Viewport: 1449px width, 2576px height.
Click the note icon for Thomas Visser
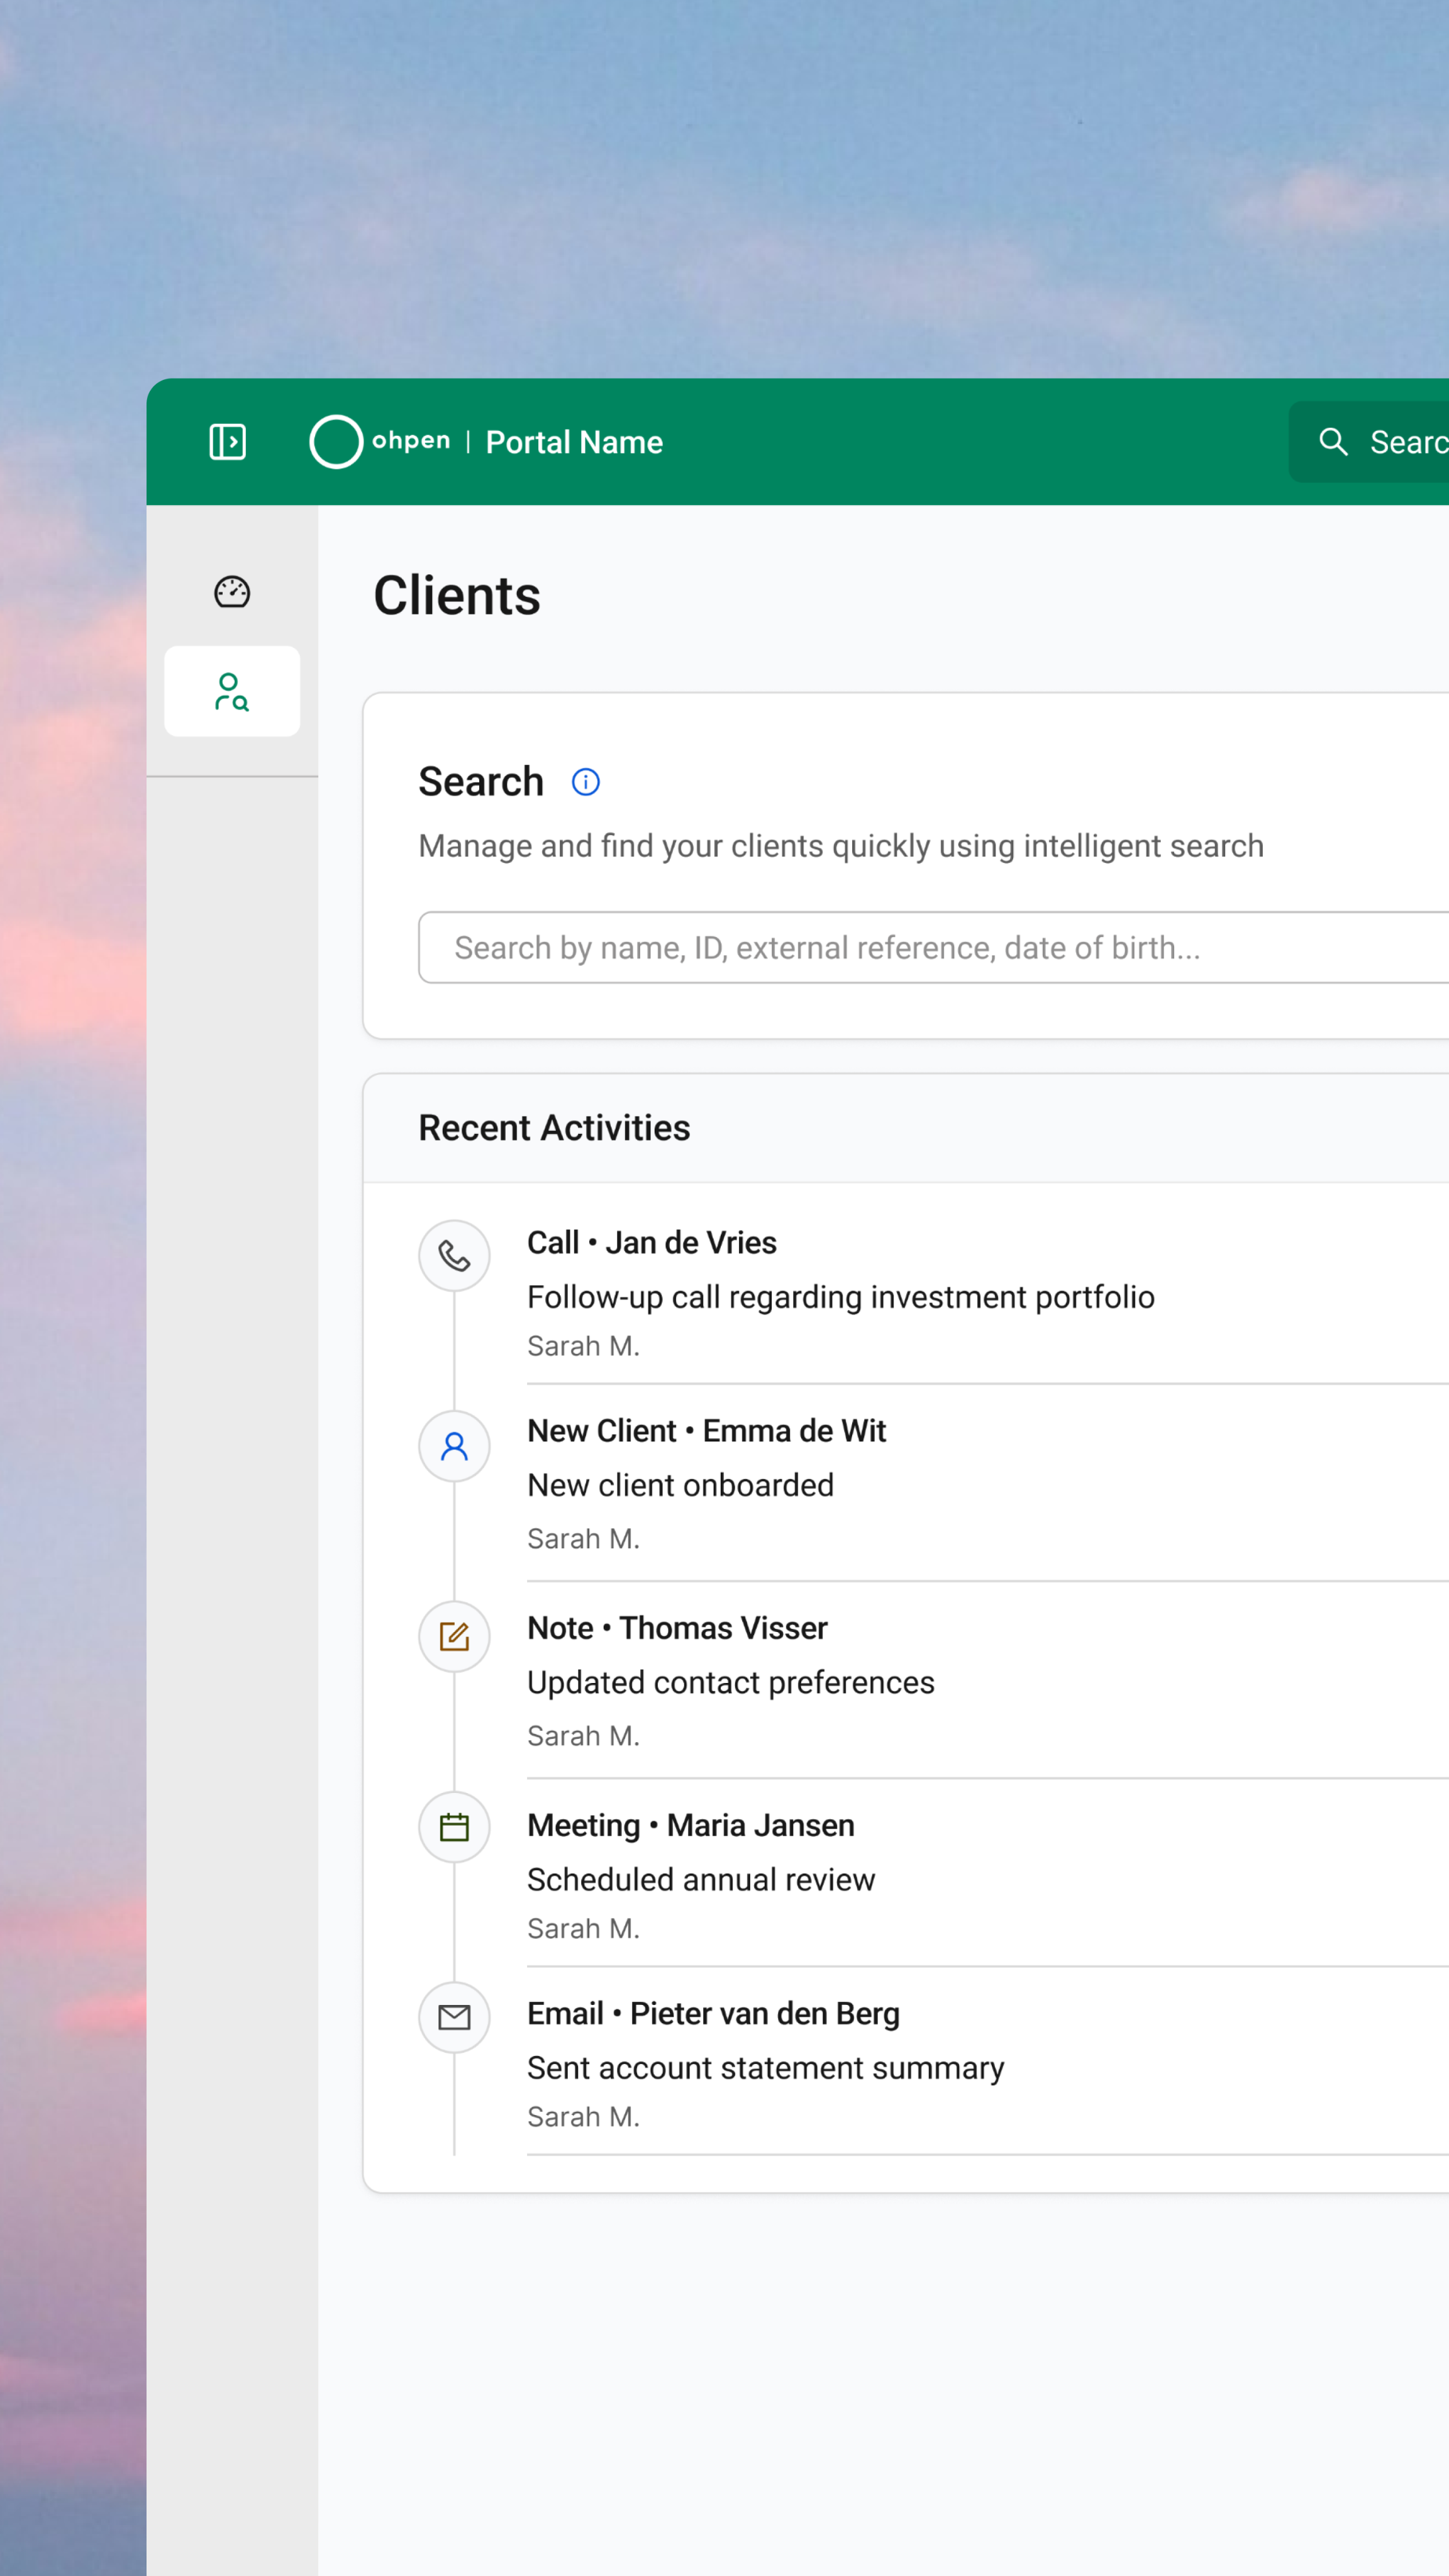pyautogui.click(x=454, y=1637)
